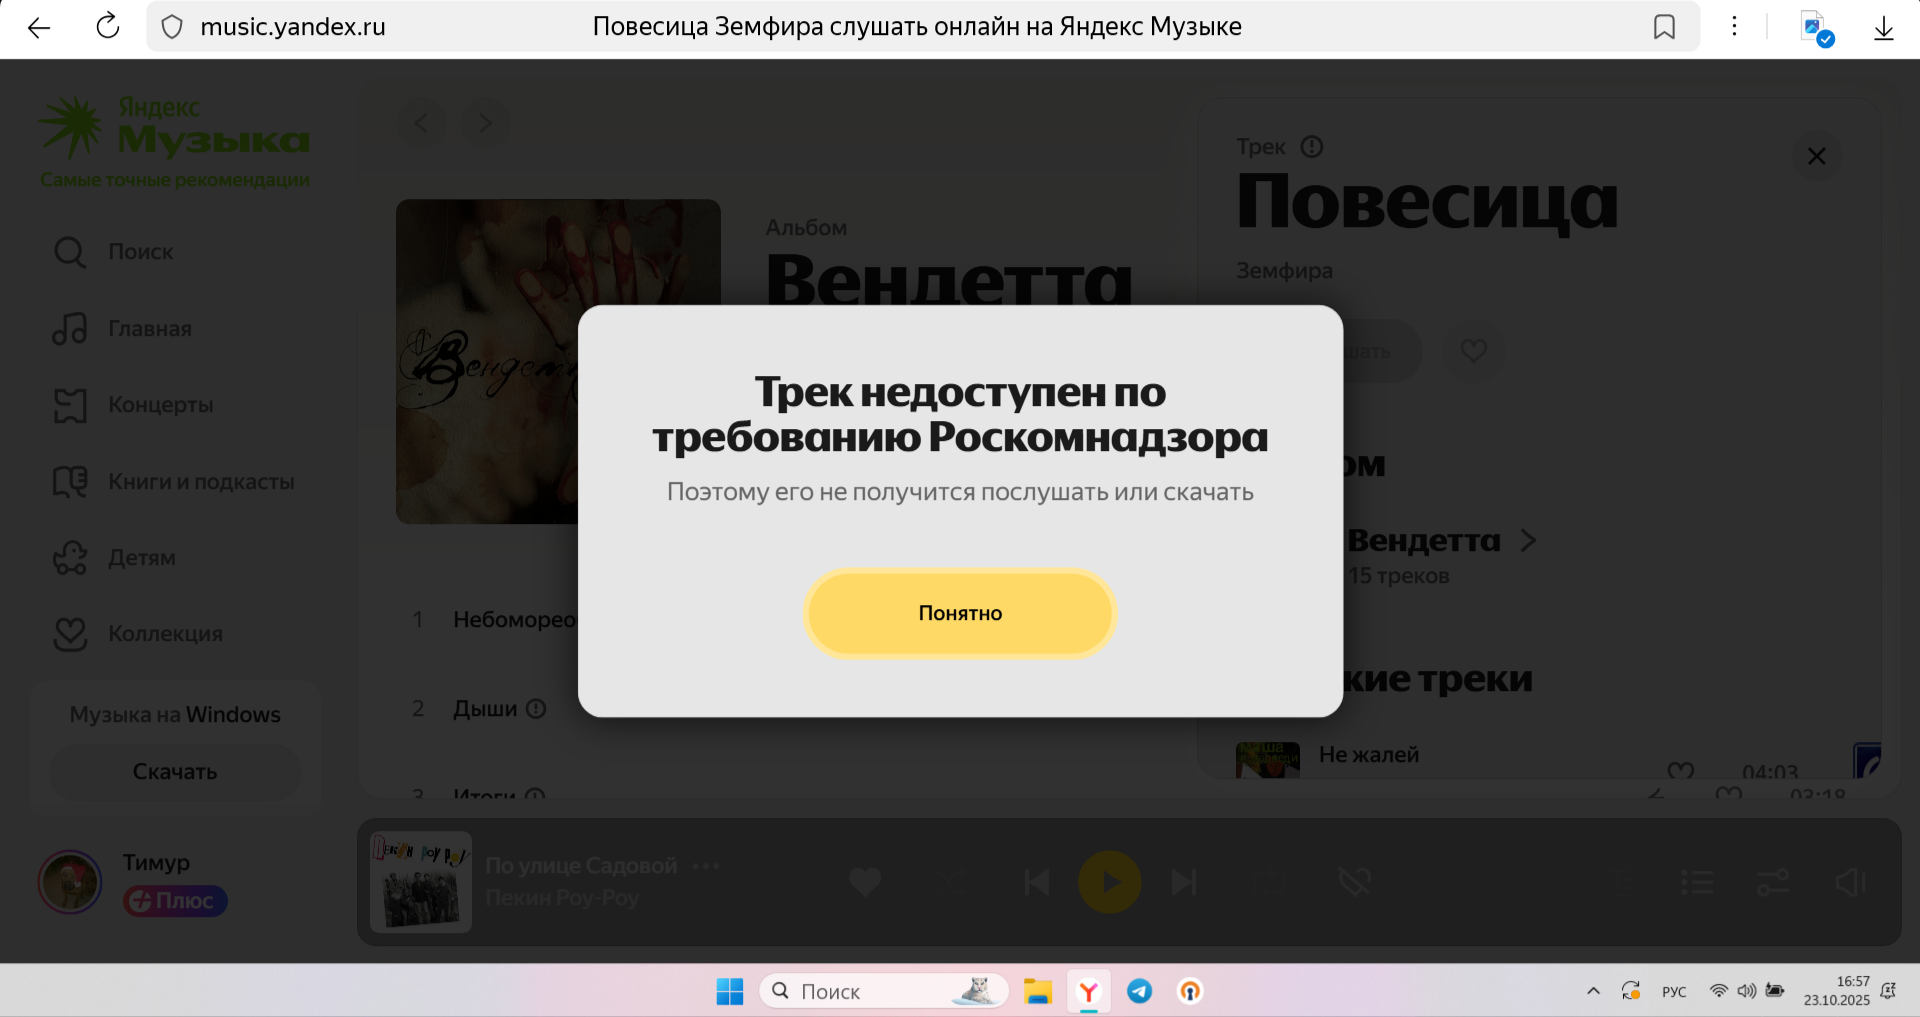This screenshot has width=1920, height=1017.
Task: Click the player volume speaker icon
Action: pos(1851,882)
